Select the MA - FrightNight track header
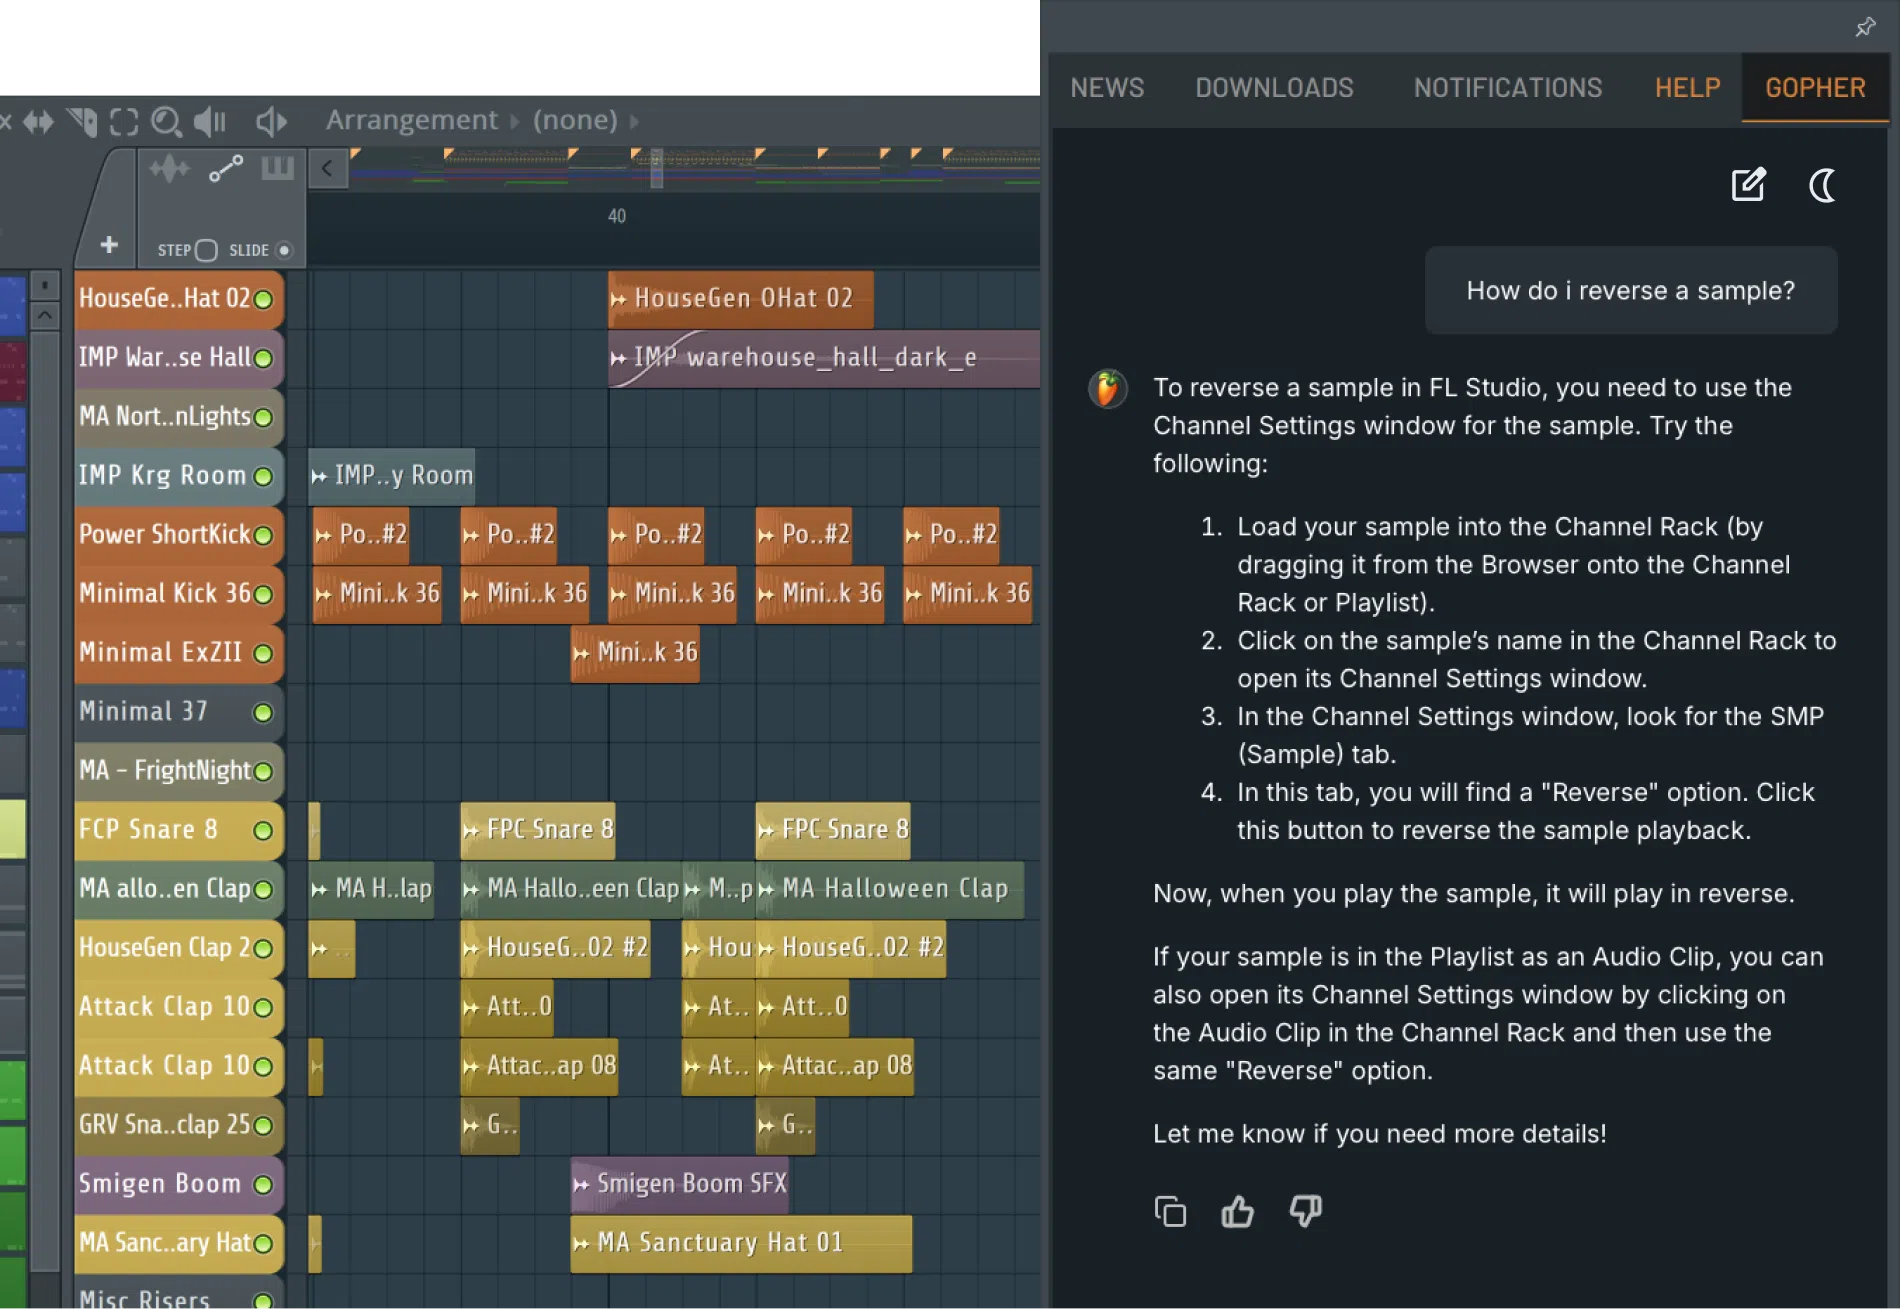1900x1309 pixels. point(178,771)
